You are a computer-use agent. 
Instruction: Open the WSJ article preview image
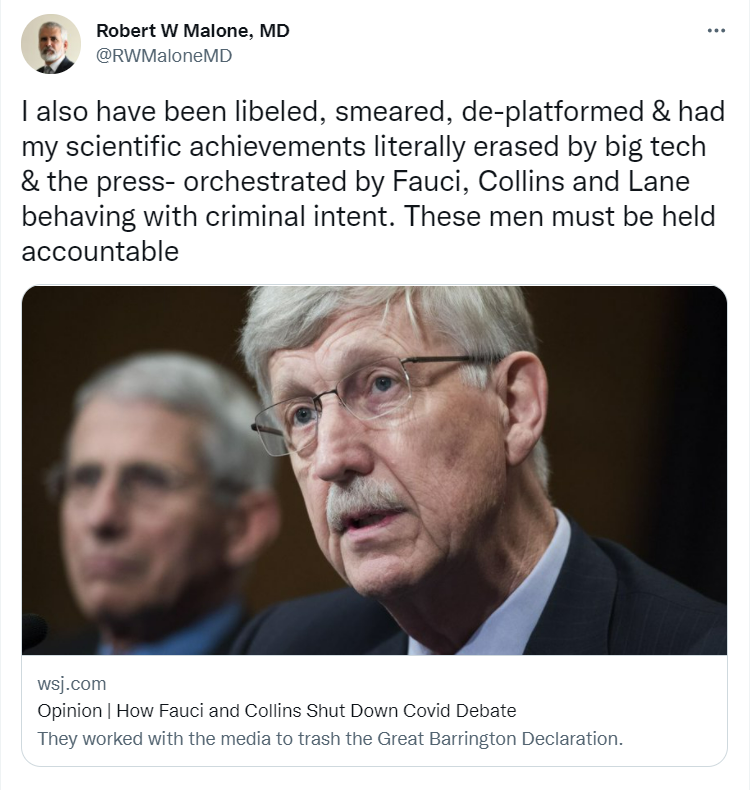374,470
